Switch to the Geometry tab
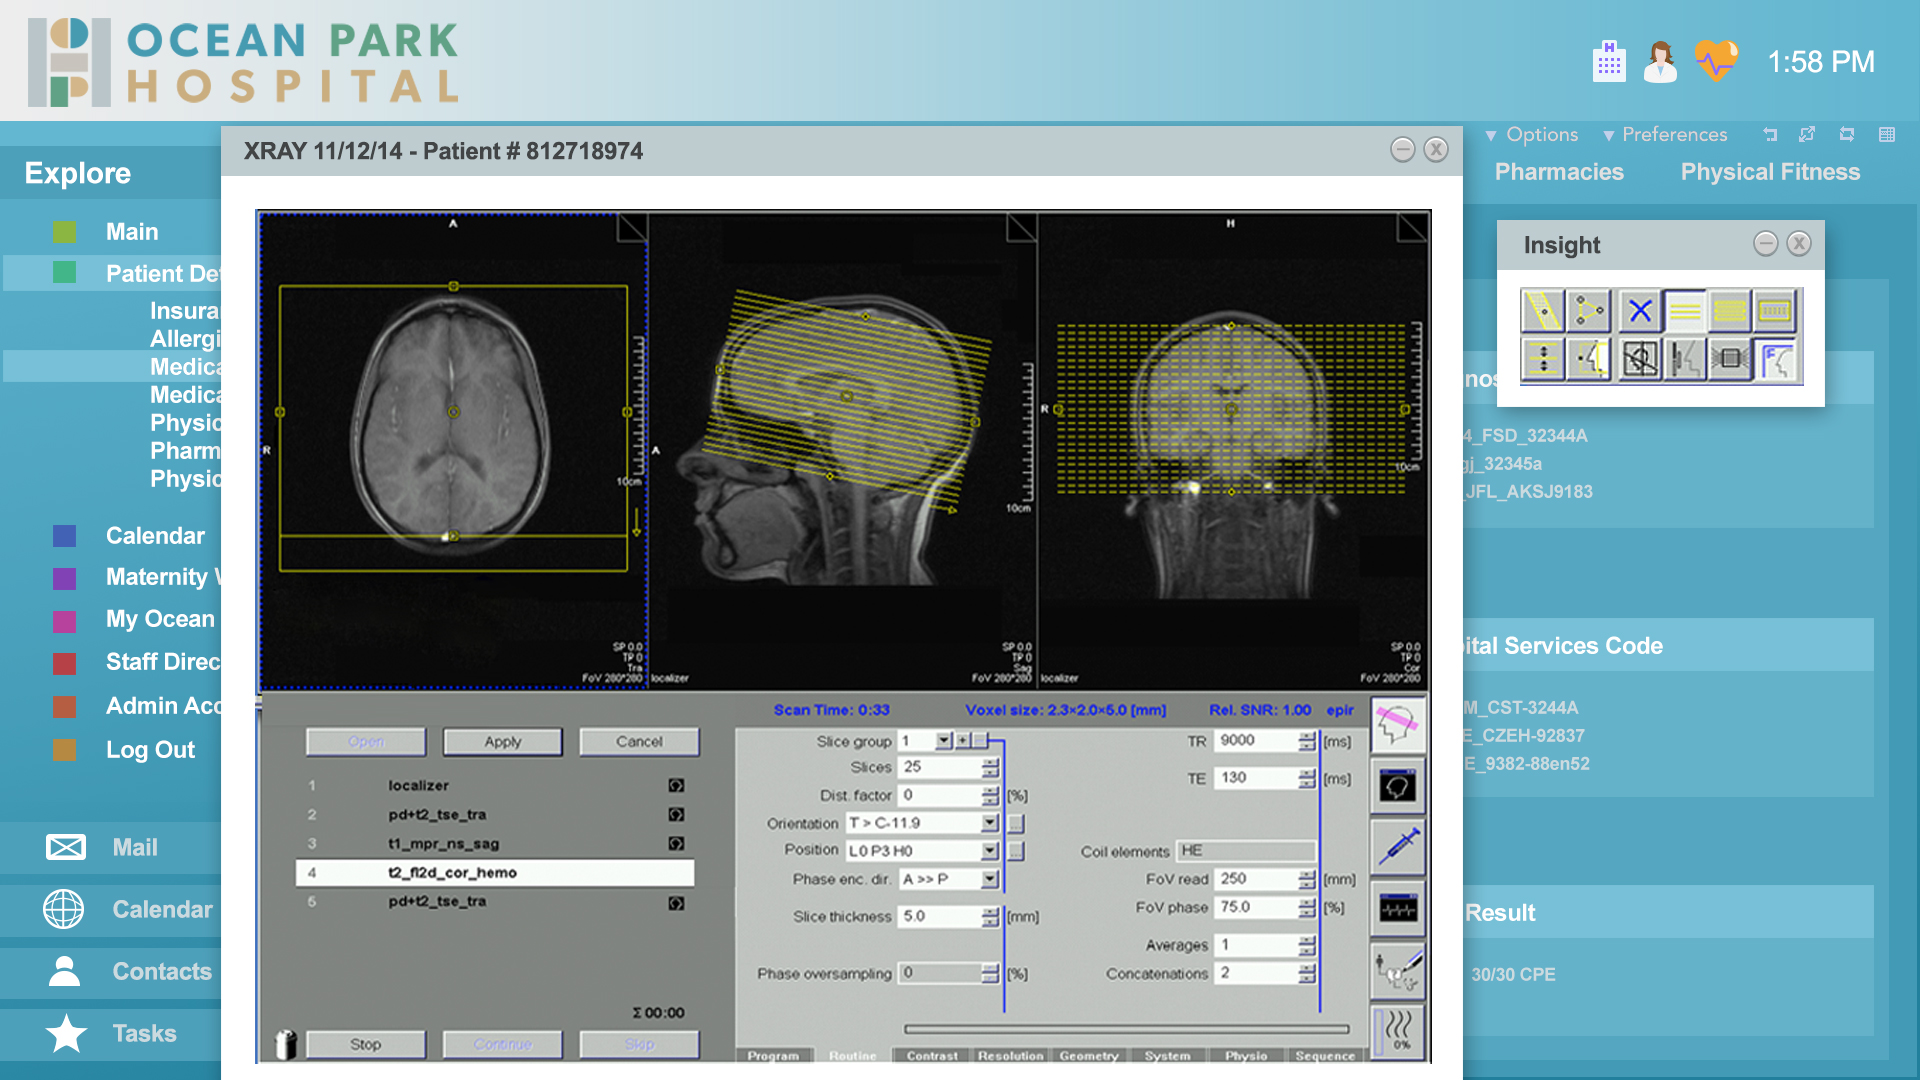 pyautogui.click(x=1088, y=1056)
